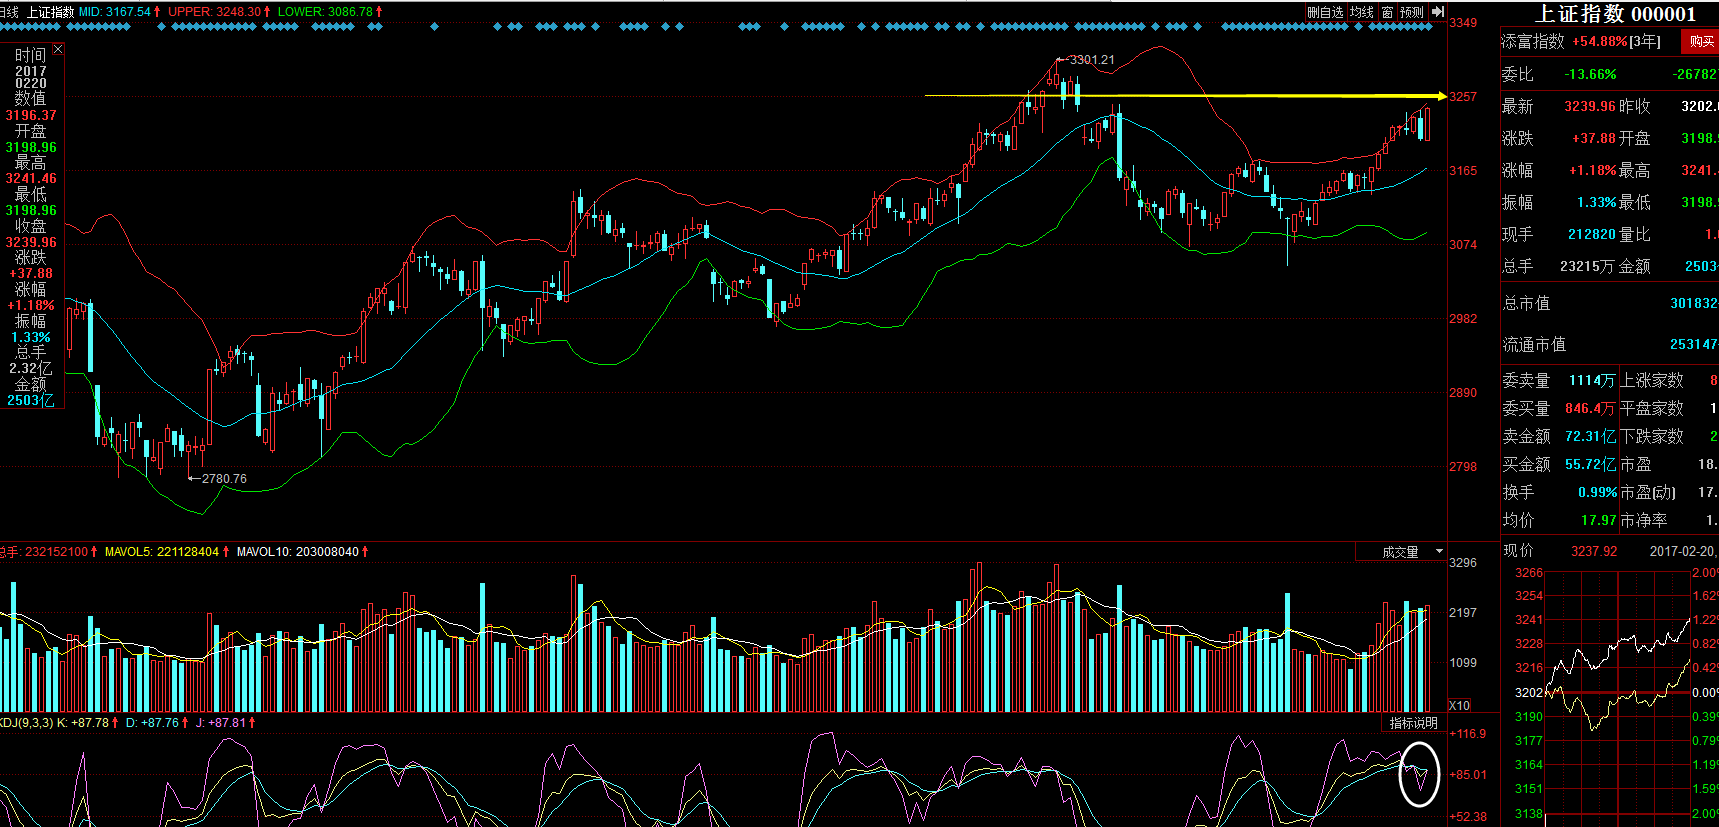Click the 现价 3237.92 value
Image resolution: width=1719 pixels, height=827 pixels.
click(x=1594, y=551)
